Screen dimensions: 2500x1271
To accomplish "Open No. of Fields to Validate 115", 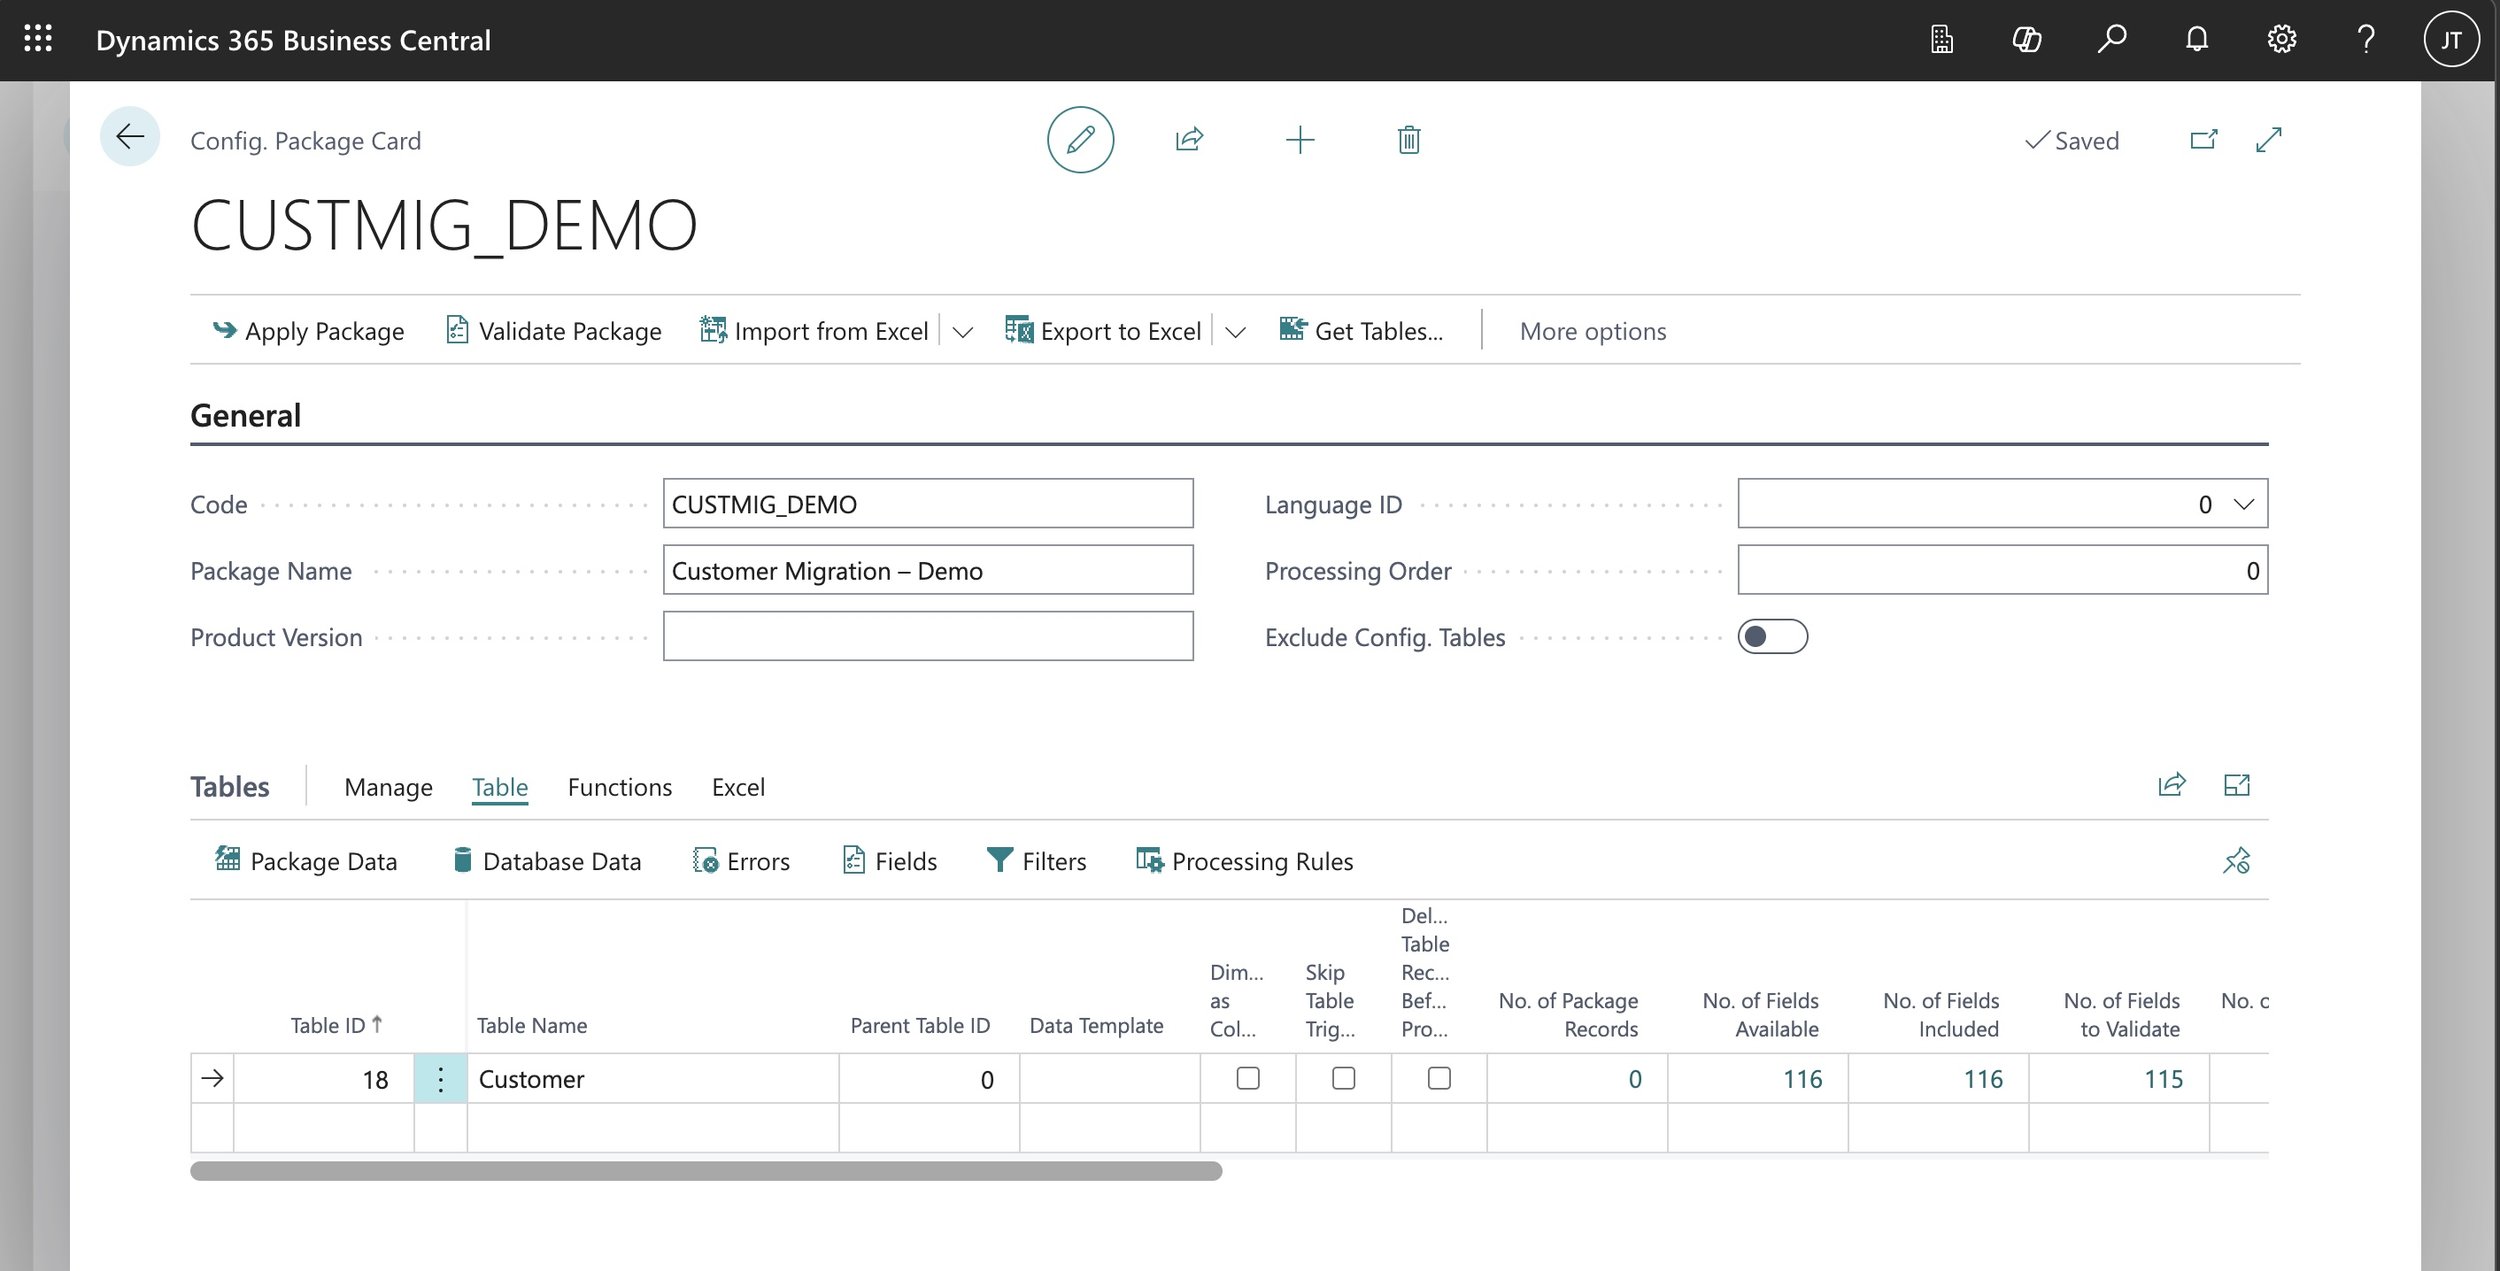I will coord(2163,1079).
